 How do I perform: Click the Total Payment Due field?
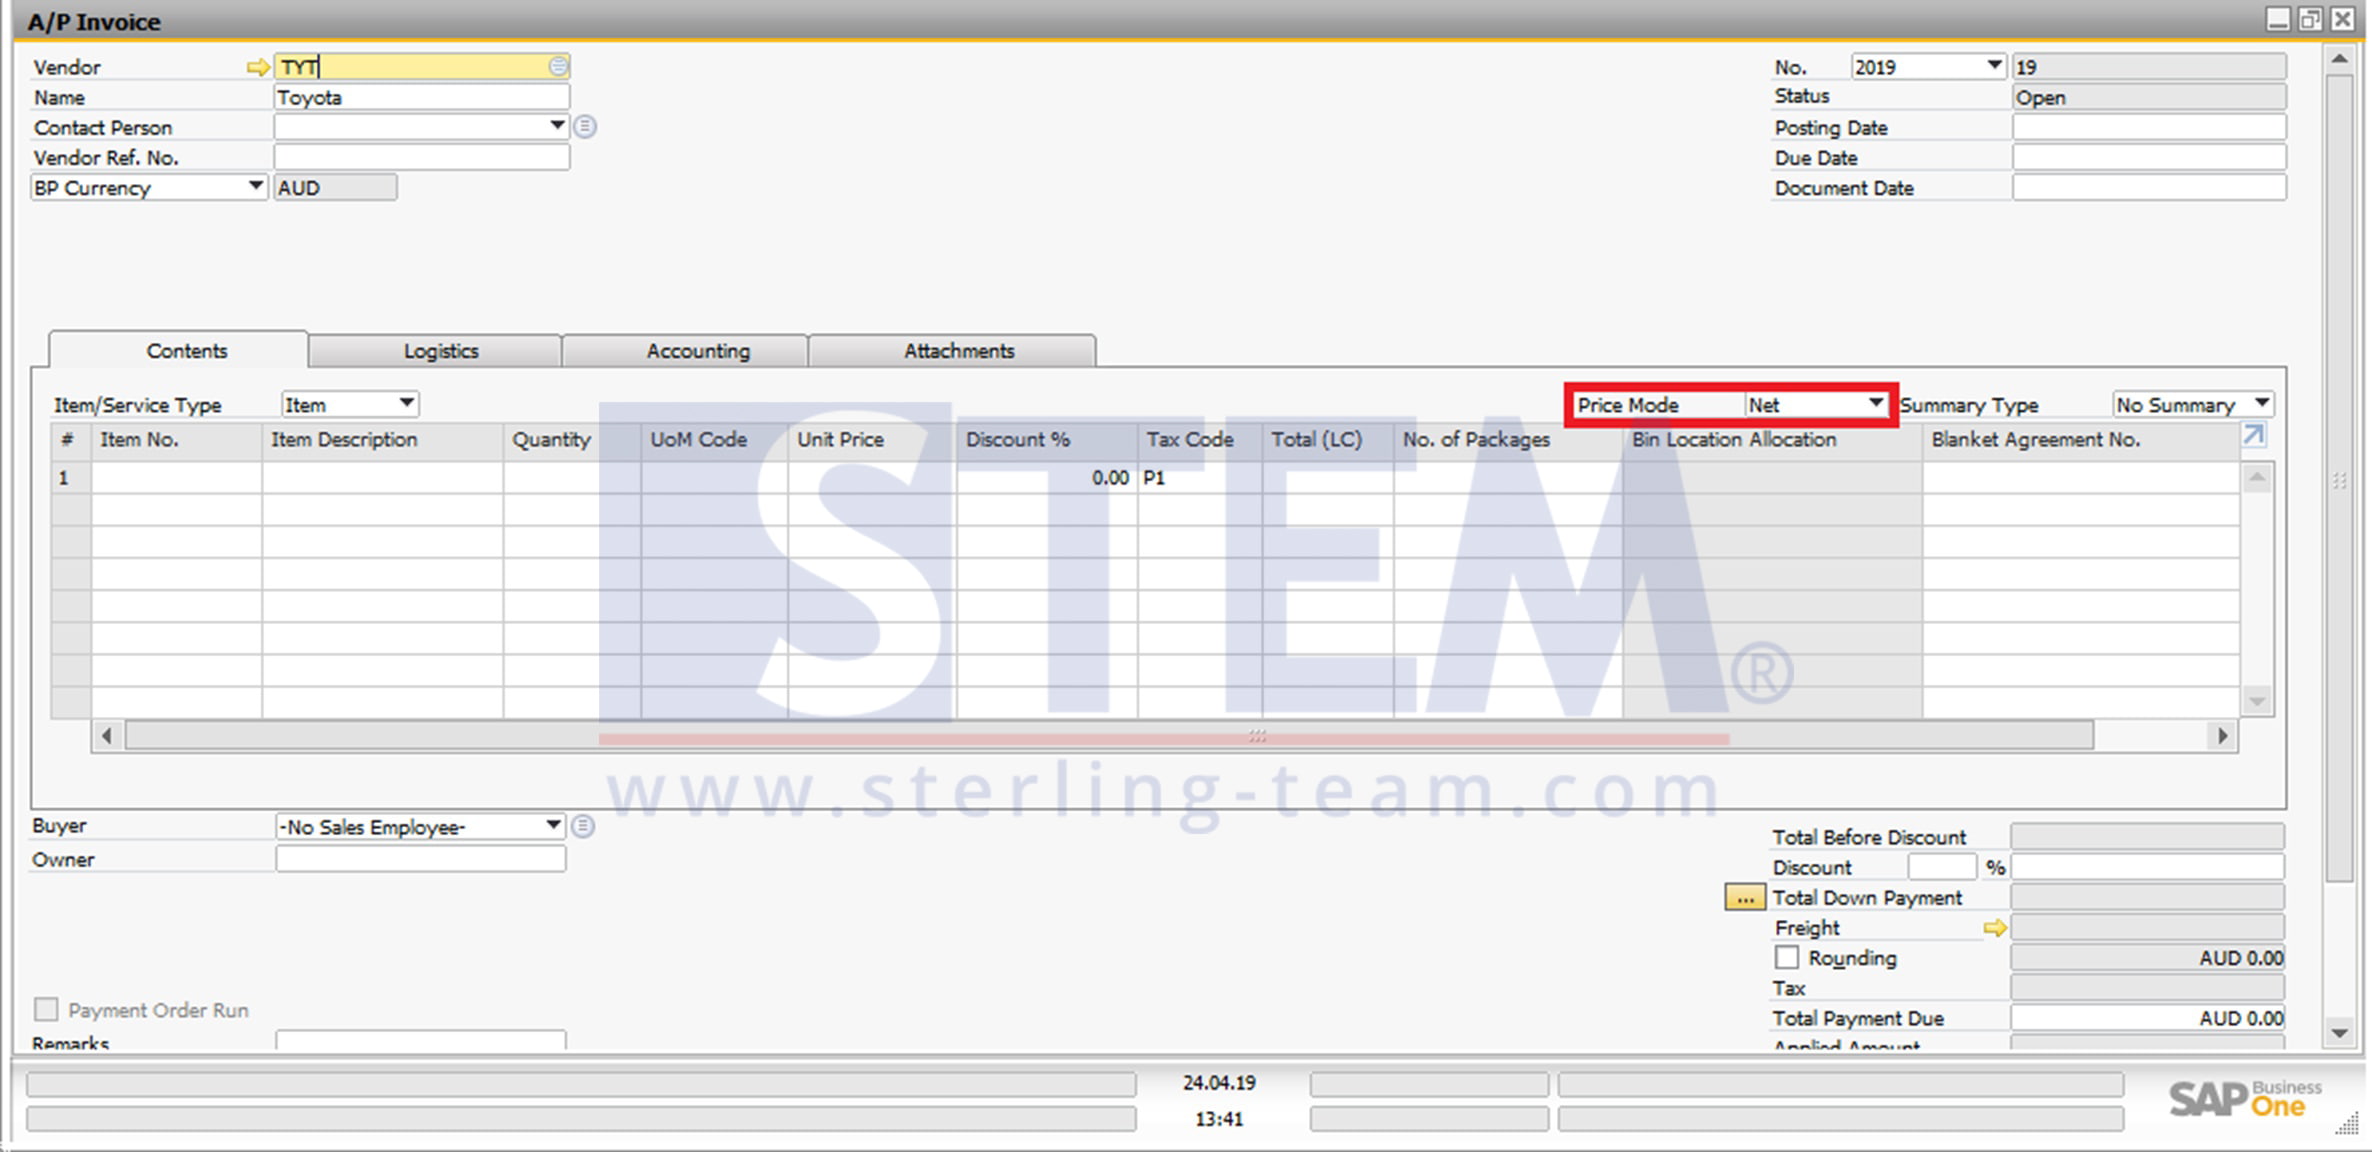click(2148, 1018)
